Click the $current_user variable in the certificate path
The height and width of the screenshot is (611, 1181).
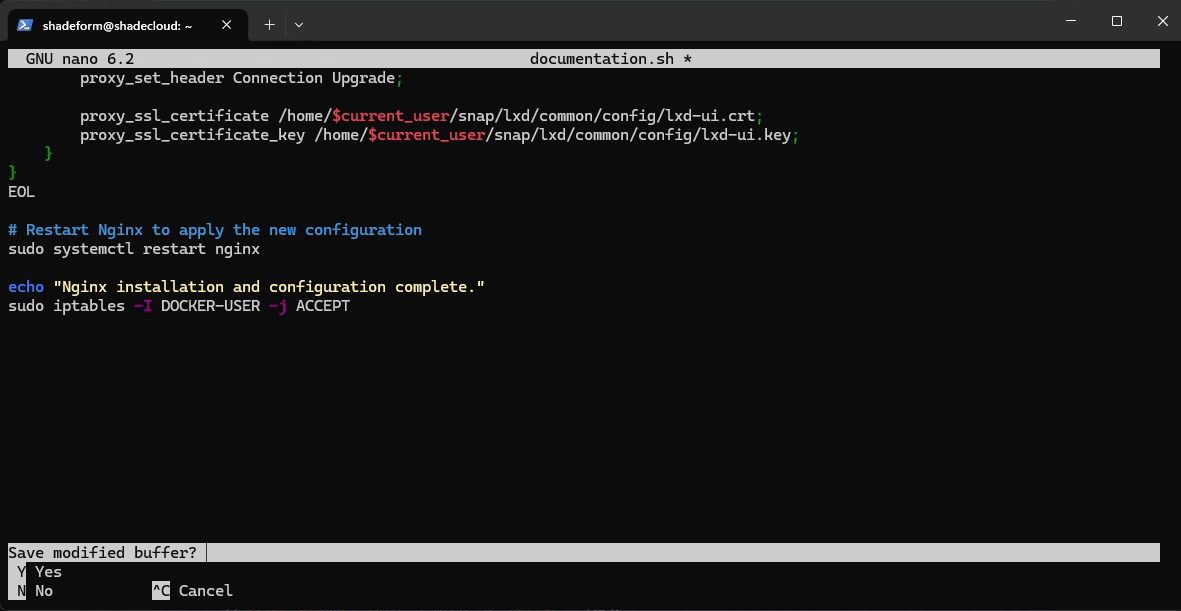coord(390,115)
